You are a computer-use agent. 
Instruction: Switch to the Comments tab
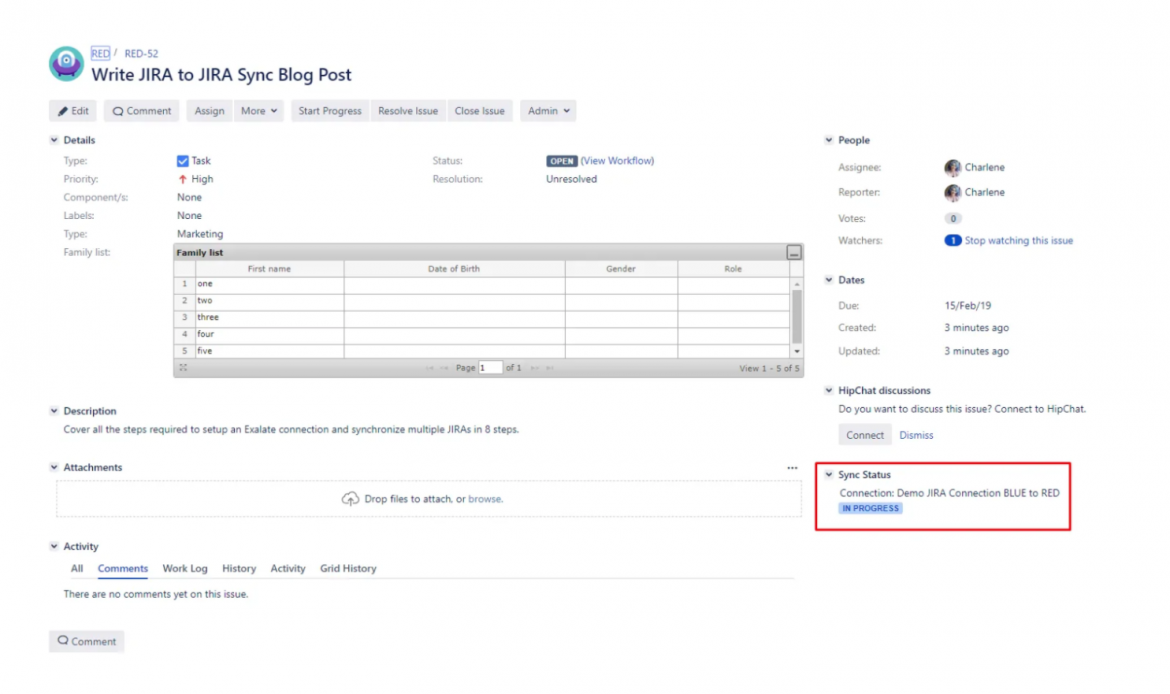(122, 569)
